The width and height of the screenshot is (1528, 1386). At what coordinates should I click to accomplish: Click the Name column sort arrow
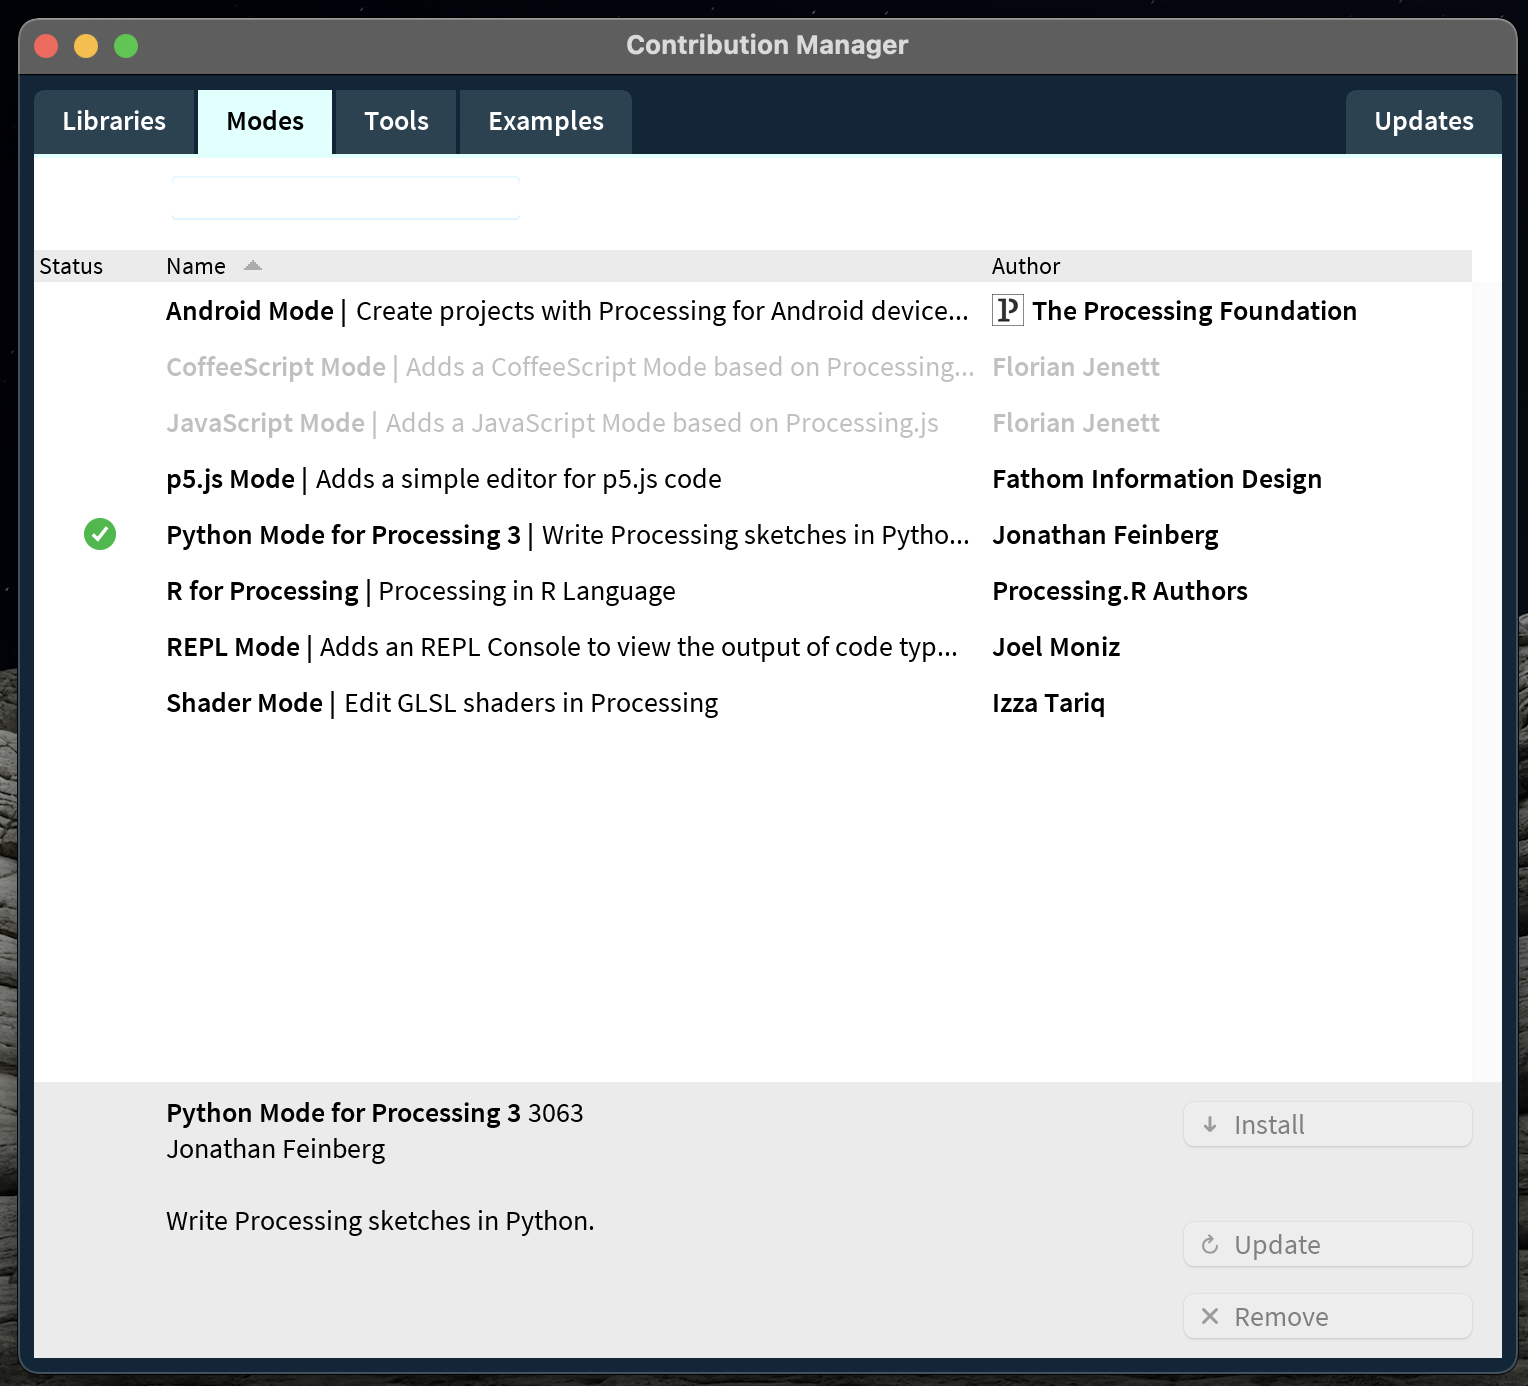click(252, 266)
